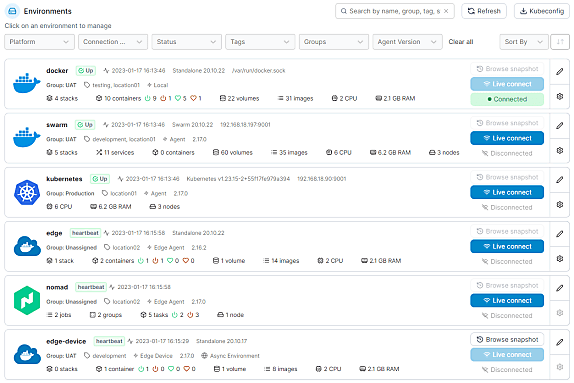Screen dimensions: 574x383
Task: Open settings gear icon for docker environment
Action: pyautogui.click(x=559, y=96)
